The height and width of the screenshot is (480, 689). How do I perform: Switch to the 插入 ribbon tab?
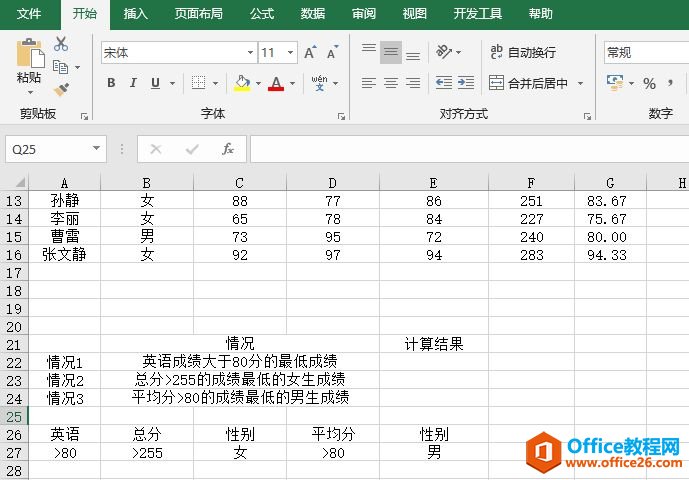coord(135,14)
